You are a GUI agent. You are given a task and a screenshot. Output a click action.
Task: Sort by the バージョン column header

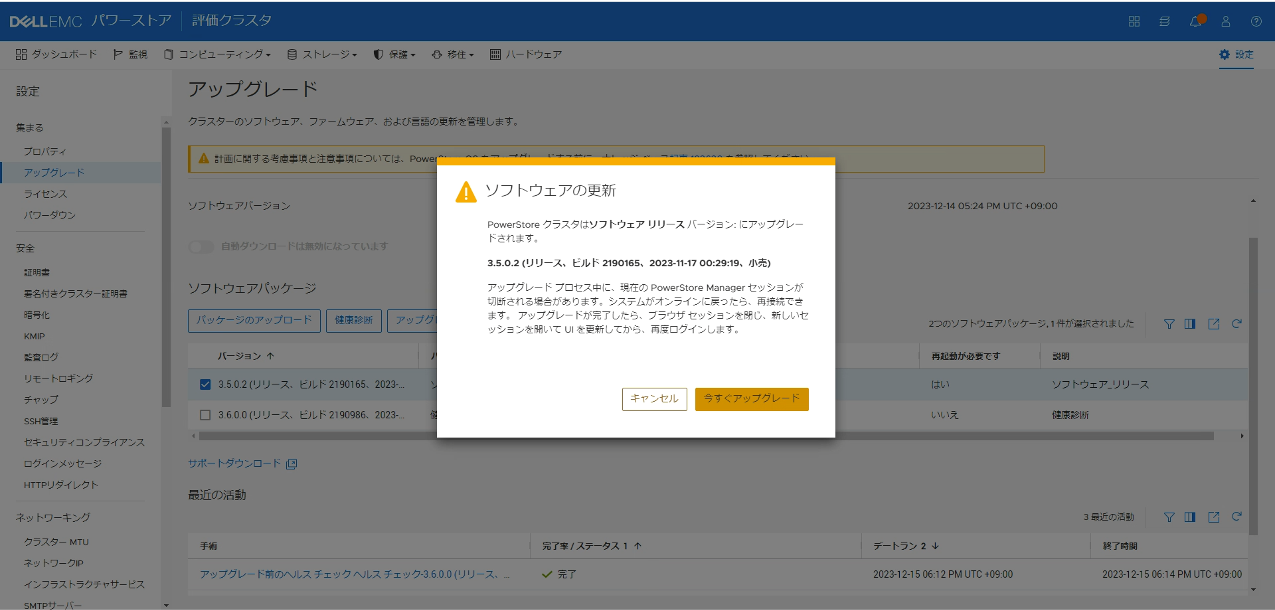pyautogui.click(x=247, y=356)
